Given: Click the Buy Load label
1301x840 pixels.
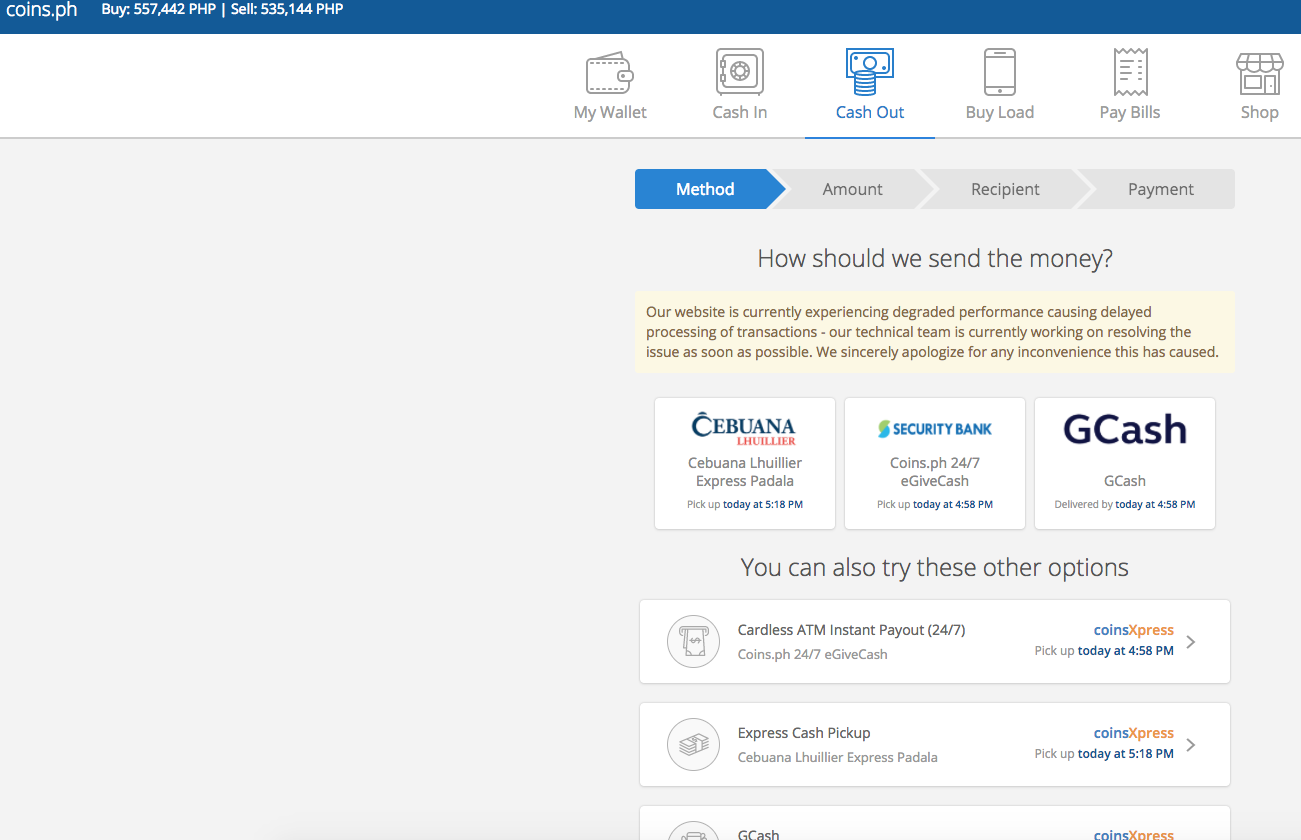Looking at the screenshot, I should pyautogui.click(x=1000, y=112).
